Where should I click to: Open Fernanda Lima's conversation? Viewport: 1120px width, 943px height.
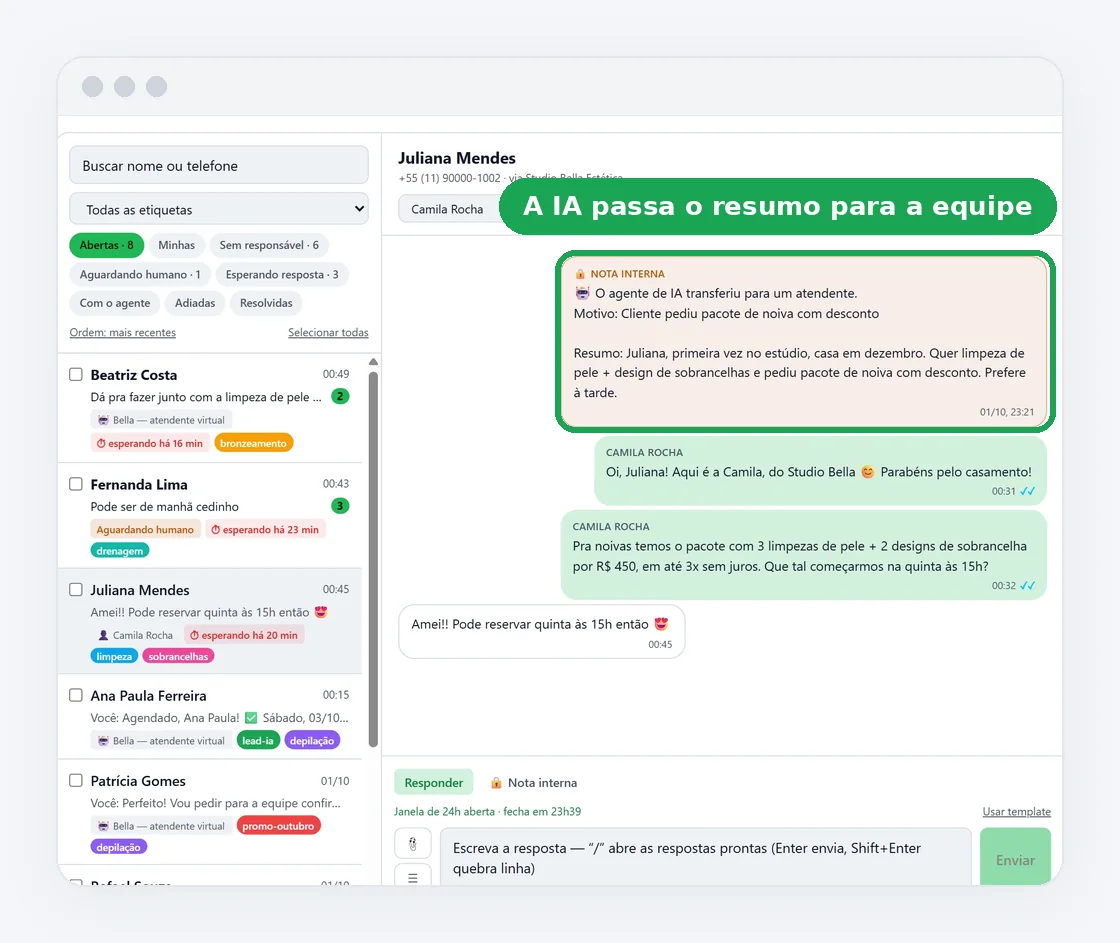coord(210,516)
